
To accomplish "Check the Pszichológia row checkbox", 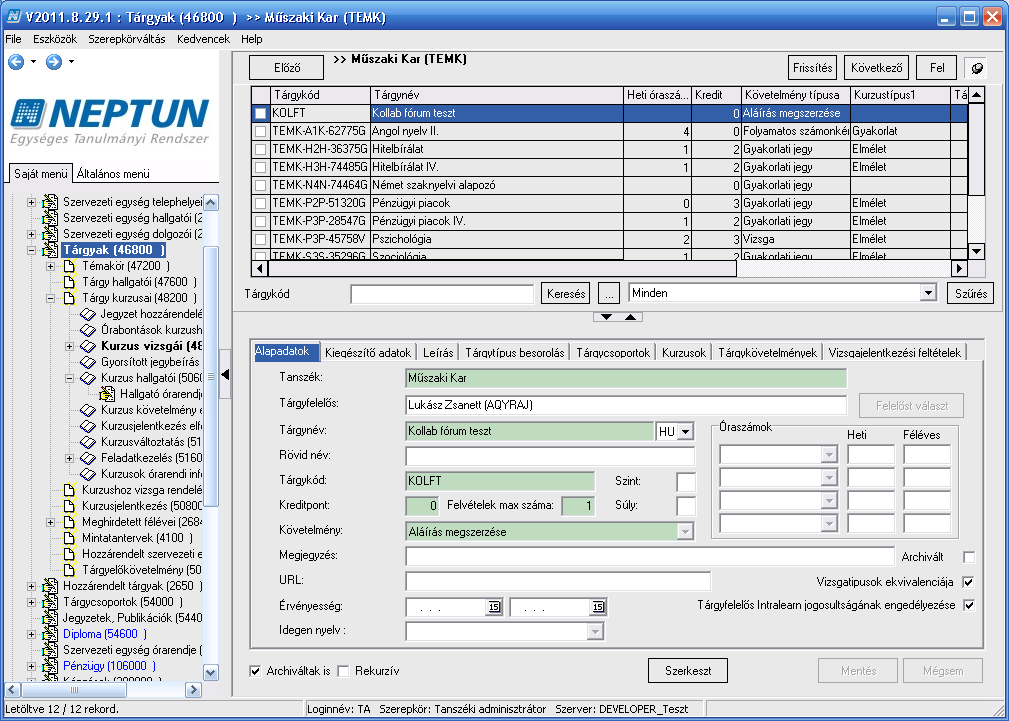I will click(x=260, y=239).
